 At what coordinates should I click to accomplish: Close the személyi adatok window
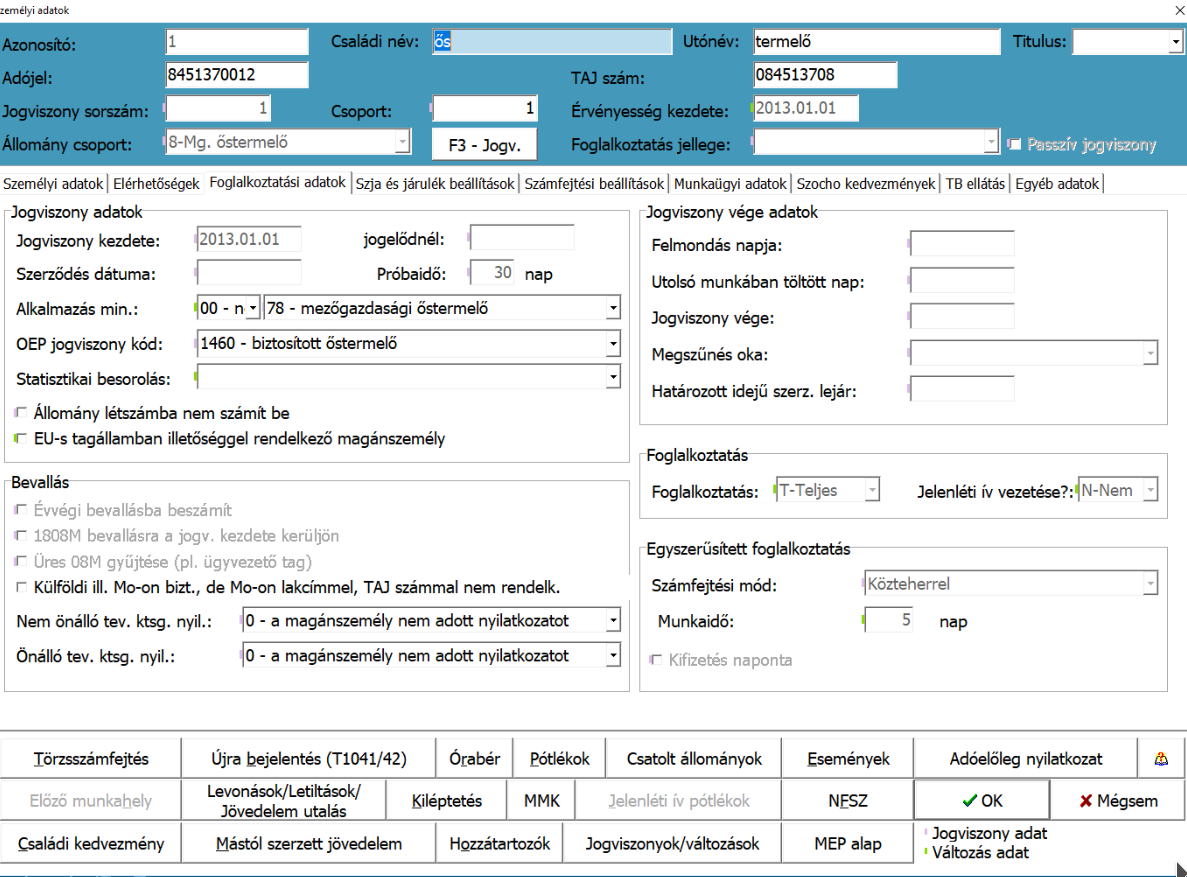coord(1179,11)
